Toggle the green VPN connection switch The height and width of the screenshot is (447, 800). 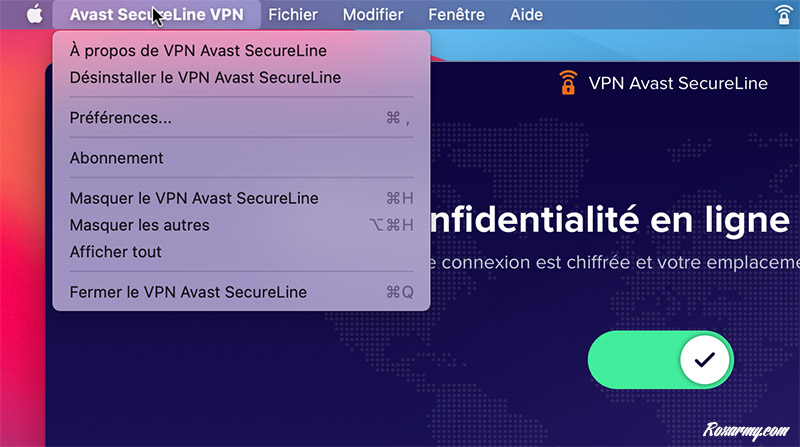(661, 360)
